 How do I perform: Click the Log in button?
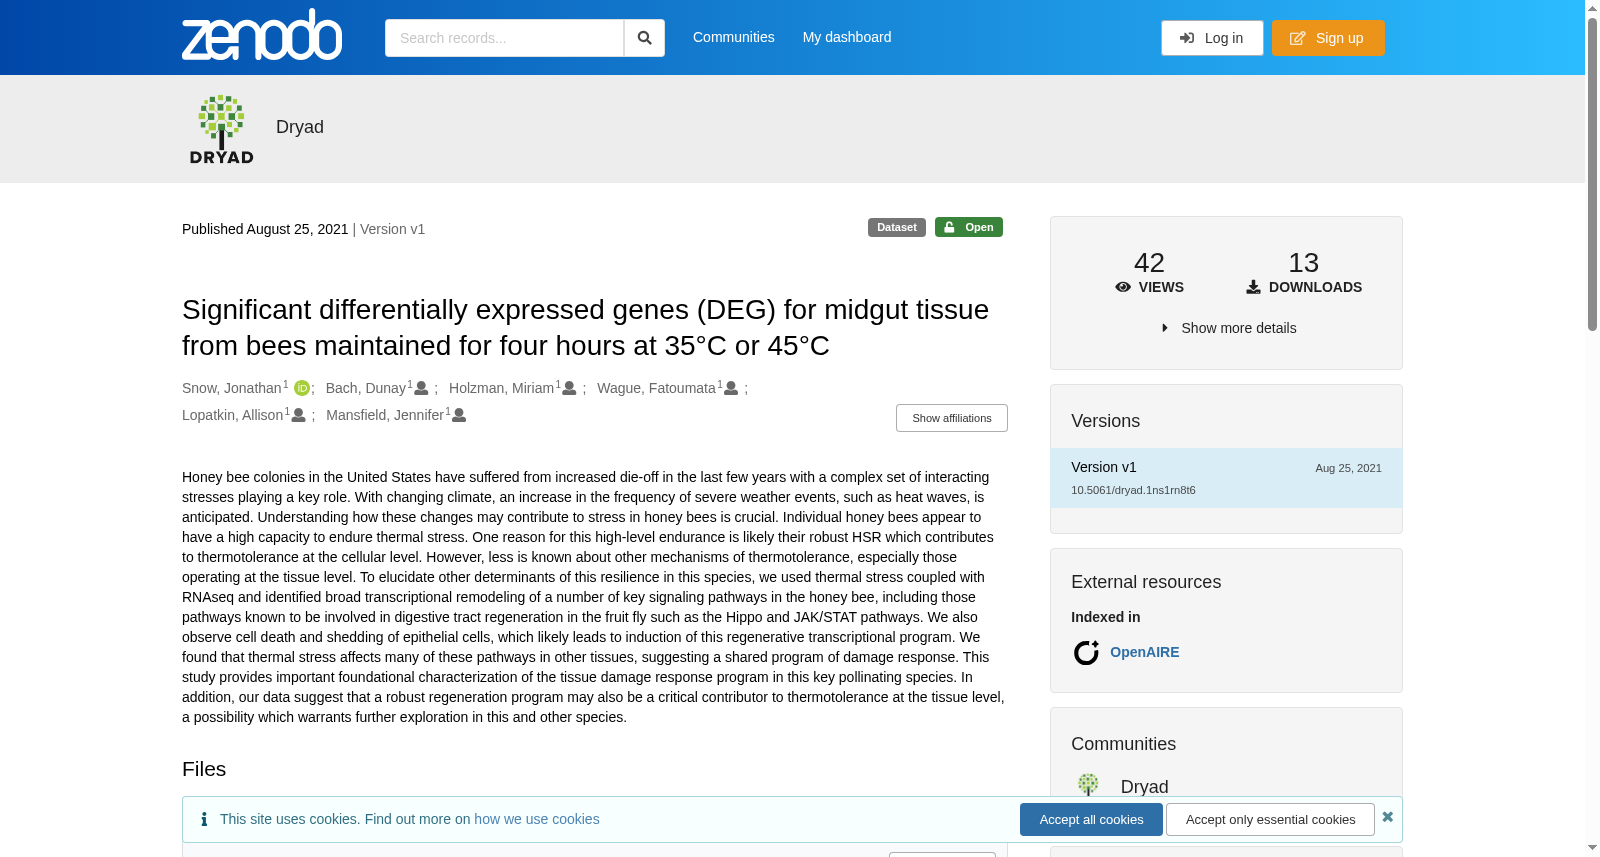click(1212, 38)
